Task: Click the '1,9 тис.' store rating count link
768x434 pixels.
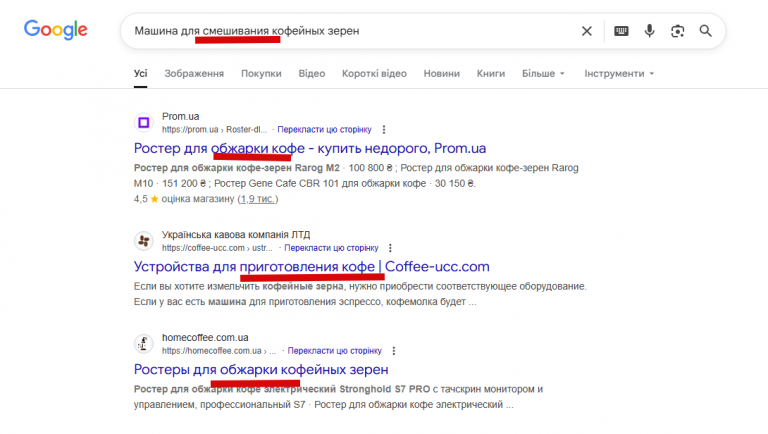Action: point(258,199)
